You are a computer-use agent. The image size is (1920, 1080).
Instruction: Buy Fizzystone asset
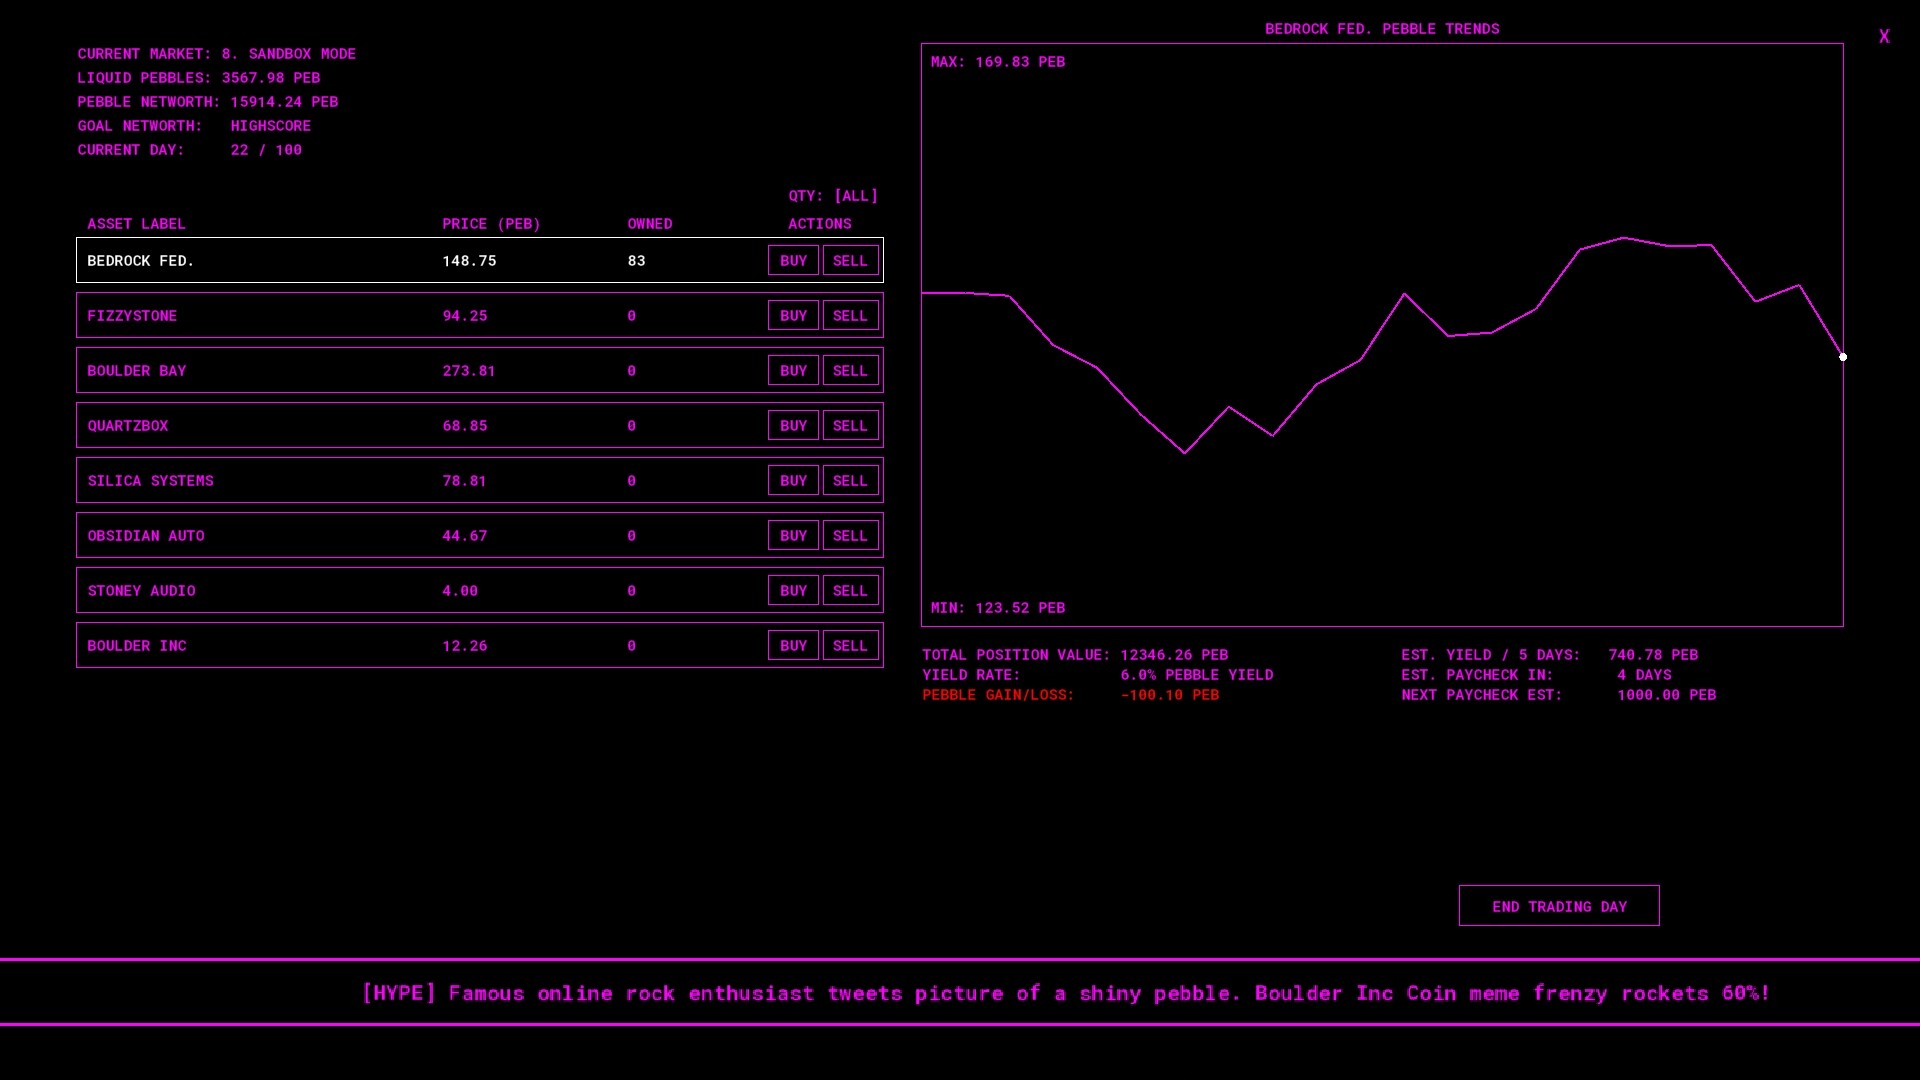[793, 315]
